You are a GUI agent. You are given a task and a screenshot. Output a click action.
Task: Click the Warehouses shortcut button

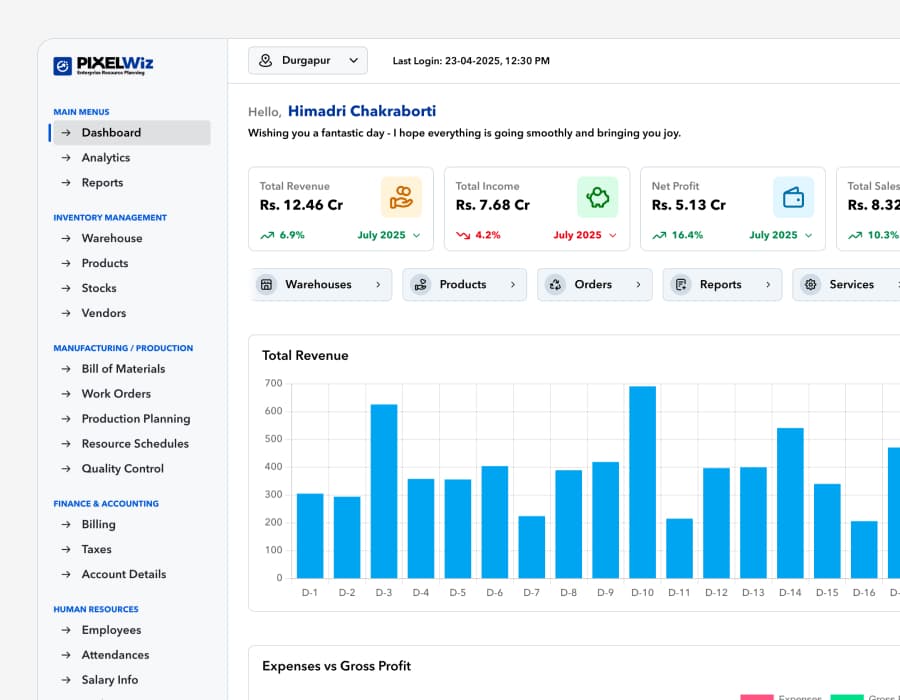(x=321, y=285)
